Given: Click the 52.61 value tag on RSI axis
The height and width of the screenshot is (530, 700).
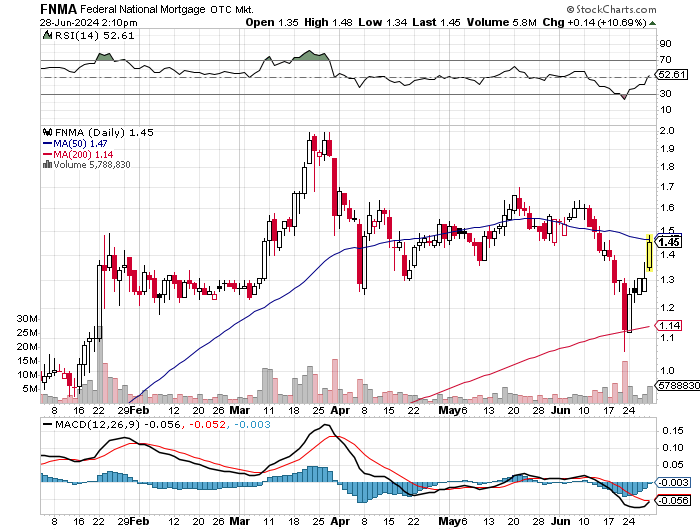Looking at the screenshot, I should [672, 75].
